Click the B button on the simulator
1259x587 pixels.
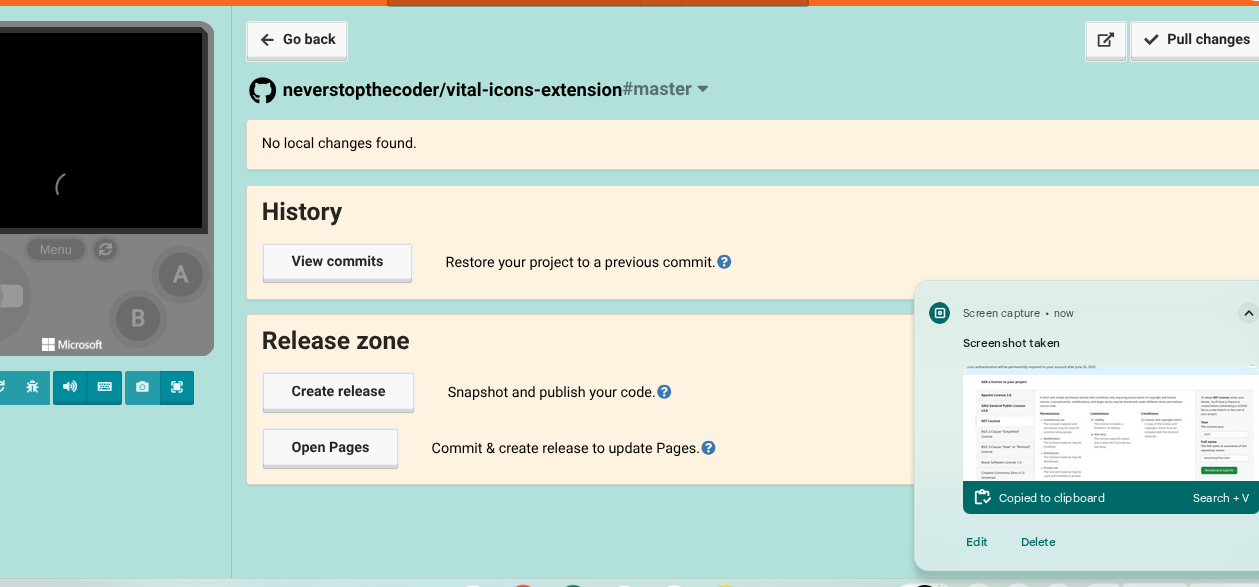138,318
